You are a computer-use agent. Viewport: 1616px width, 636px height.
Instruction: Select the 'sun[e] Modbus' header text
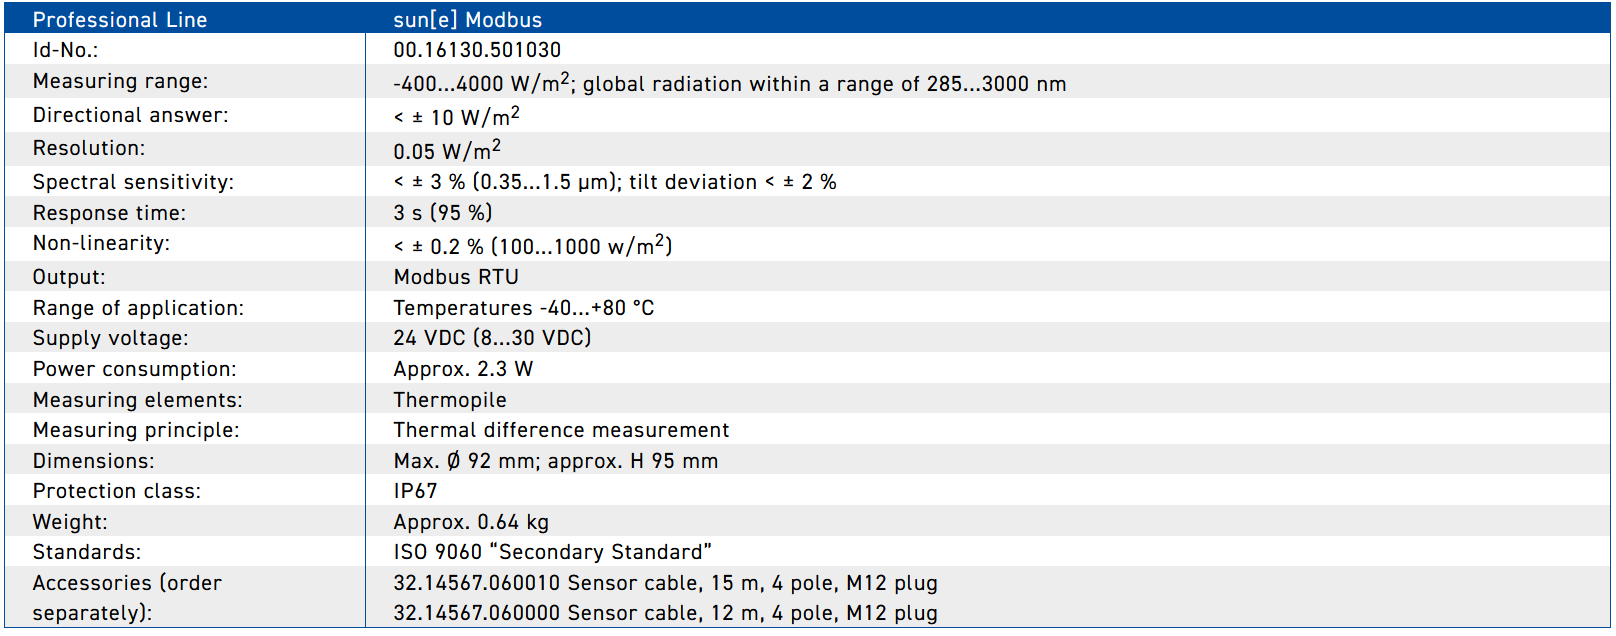pos(468,20)
